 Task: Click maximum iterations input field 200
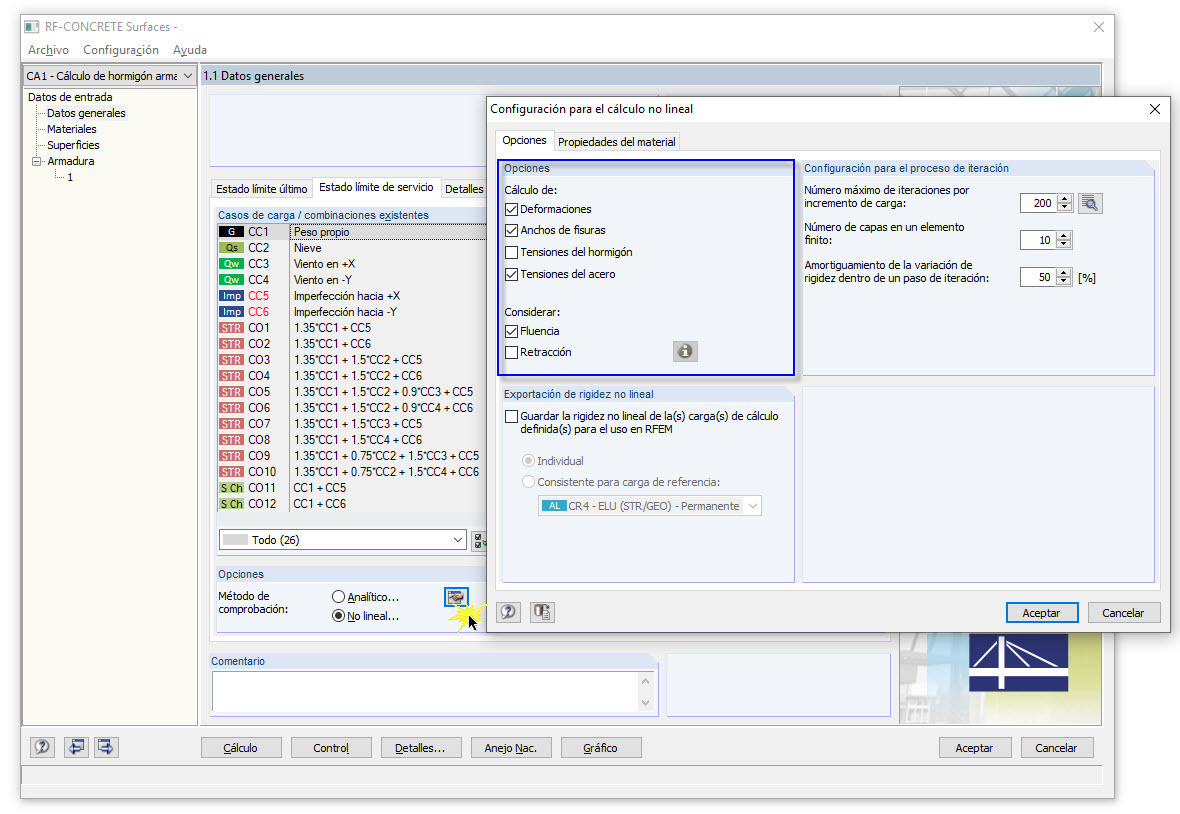1039,203
